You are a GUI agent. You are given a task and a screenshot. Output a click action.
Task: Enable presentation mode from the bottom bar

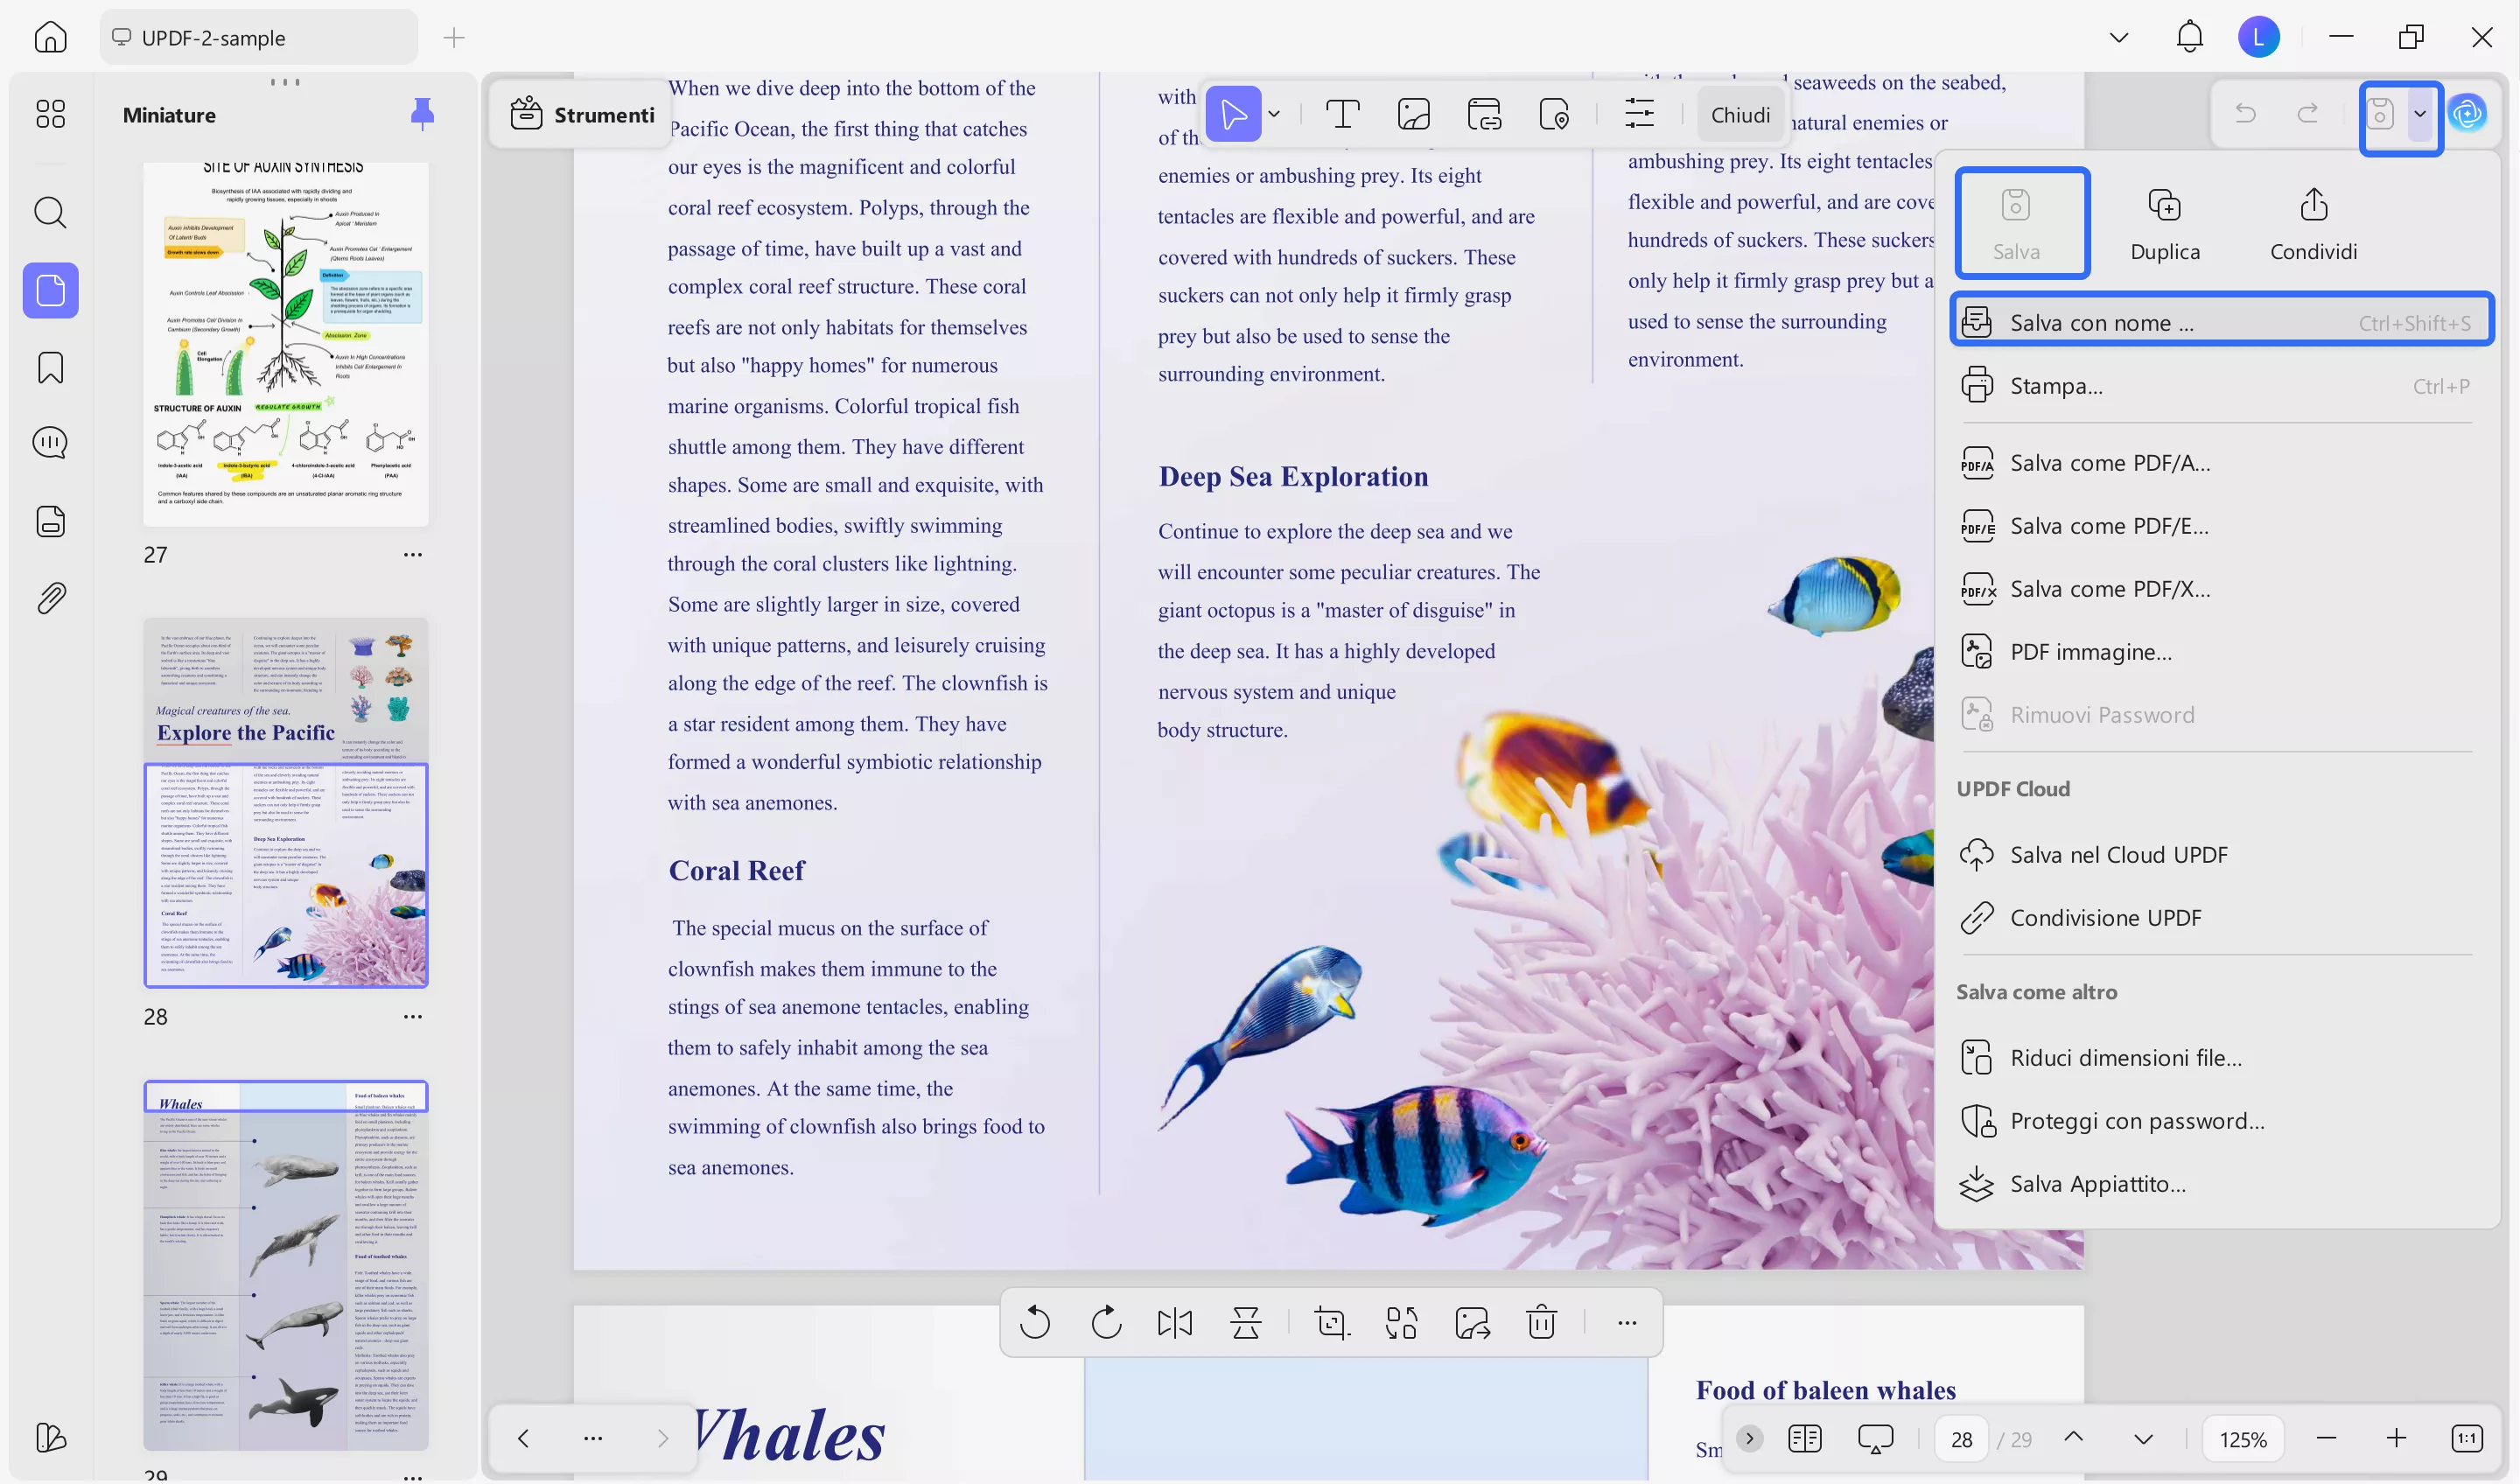point(1875,1438)
